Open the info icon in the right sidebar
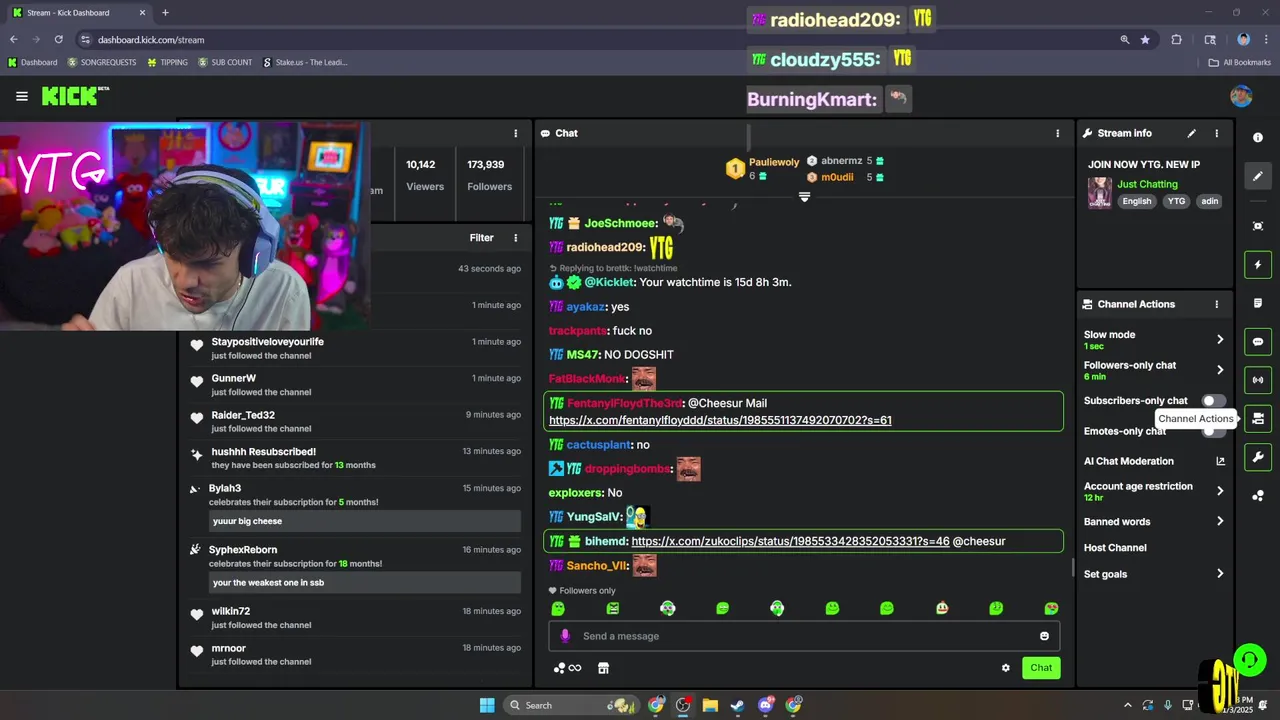This screenshot has height=720, width=1280. (1258, 137)
